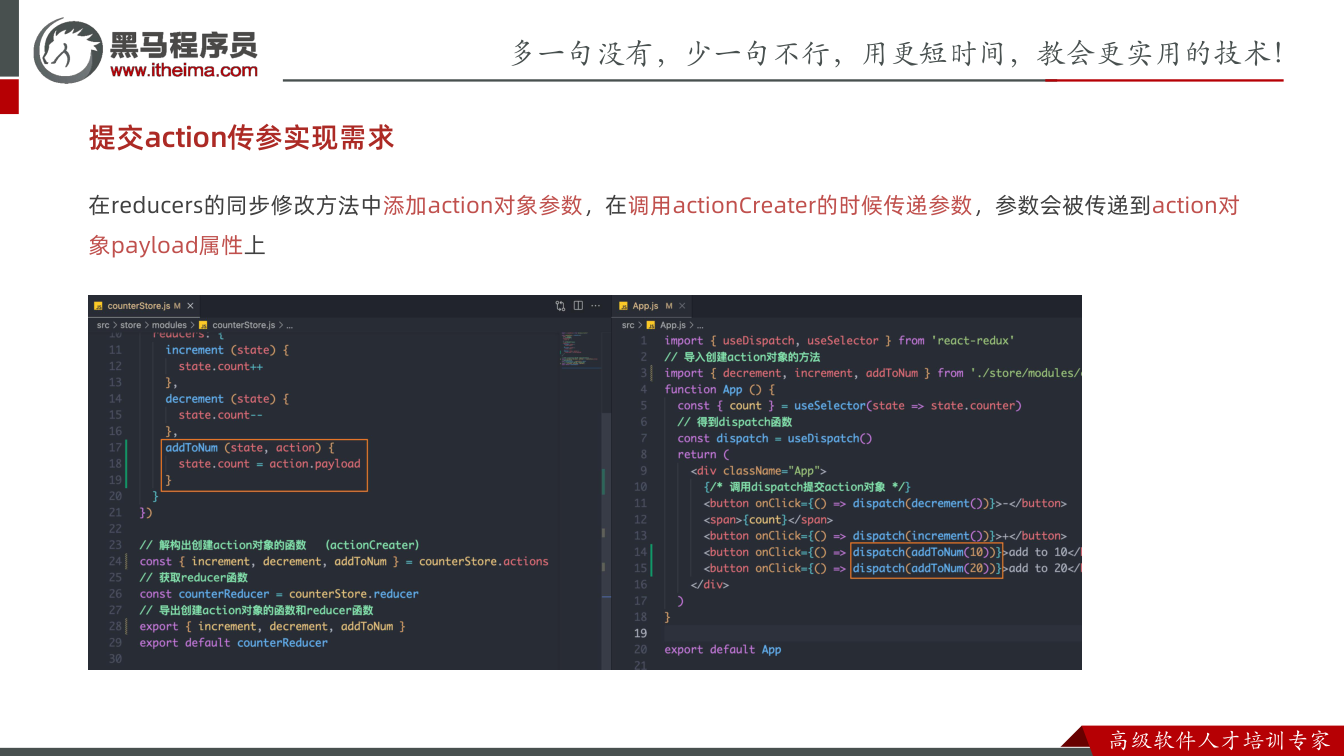The image size is (1344, 756).
Task: Click the '<div className="App">' line
Action: click(758, 470)
